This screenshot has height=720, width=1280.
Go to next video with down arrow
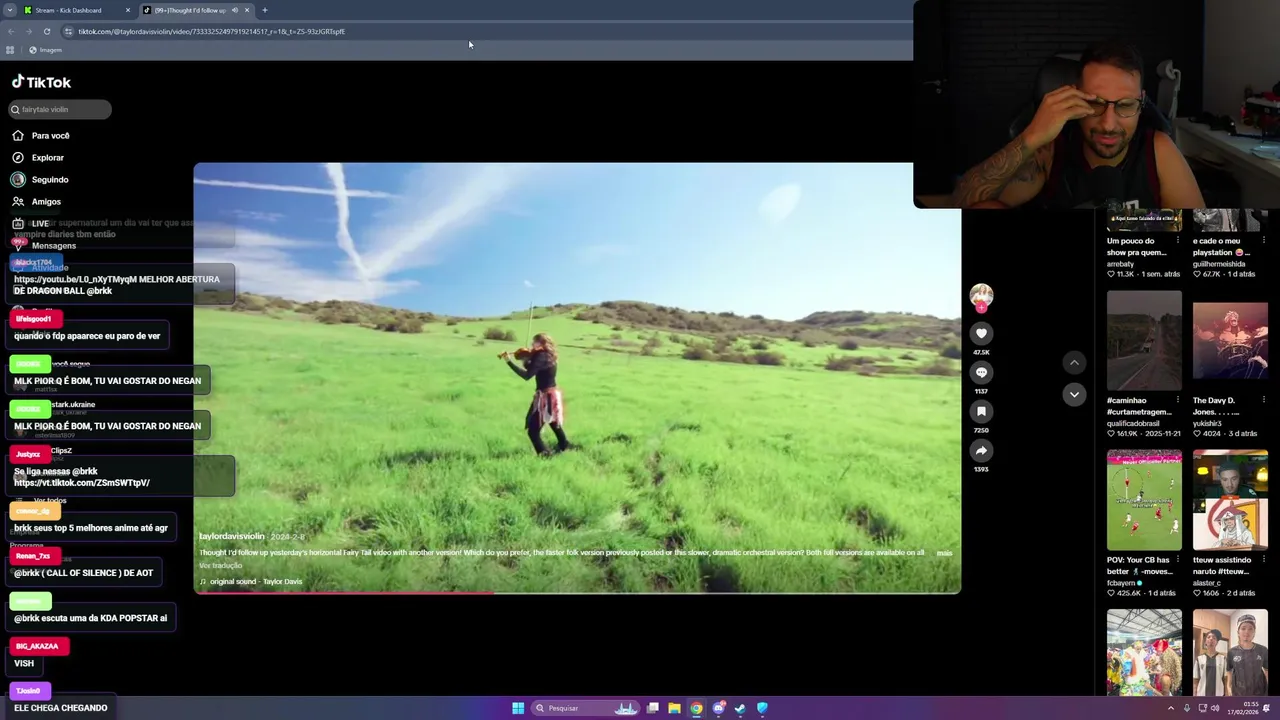(x=1074, y=394)
